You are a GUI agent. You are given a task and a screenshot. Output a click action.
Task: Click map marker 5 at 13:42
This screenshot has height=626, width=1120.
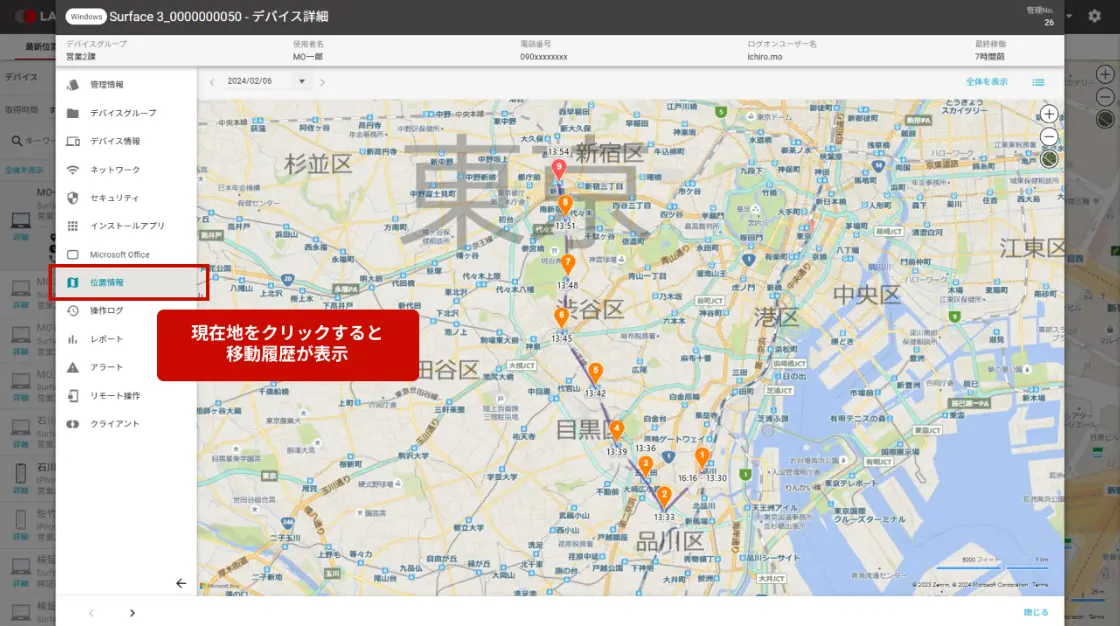pyautogui.click(x=595, y=372)
